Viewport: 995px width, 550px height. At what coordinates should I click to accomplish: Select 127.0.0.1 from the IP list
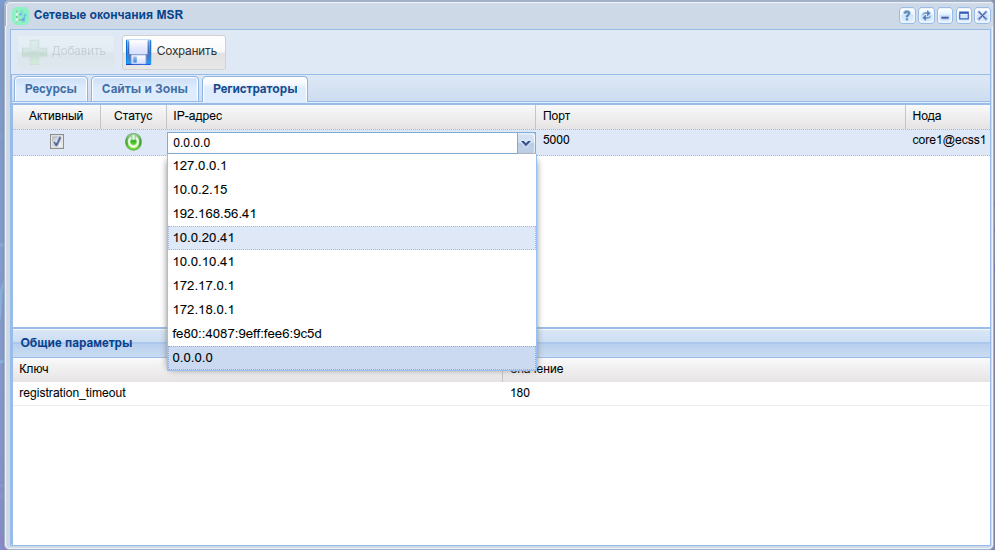point(352,166)
